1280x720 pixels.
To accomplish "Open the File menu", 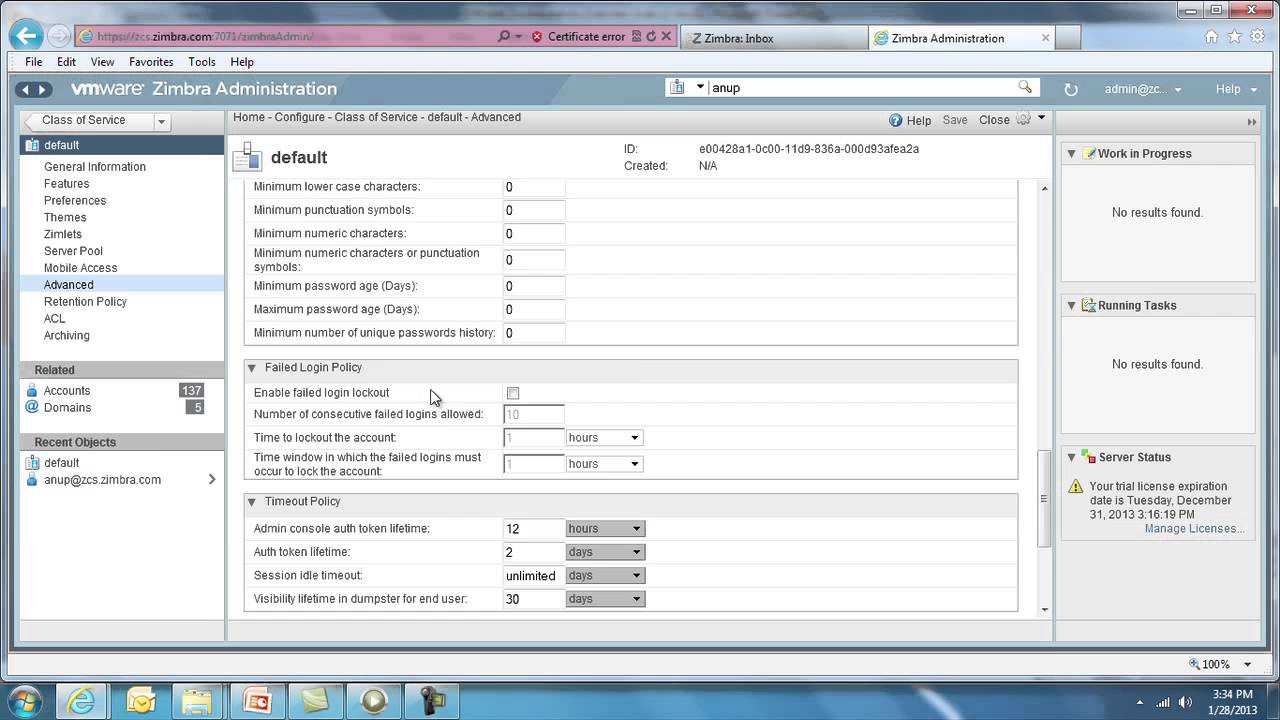I will click(x=33, y=62).
